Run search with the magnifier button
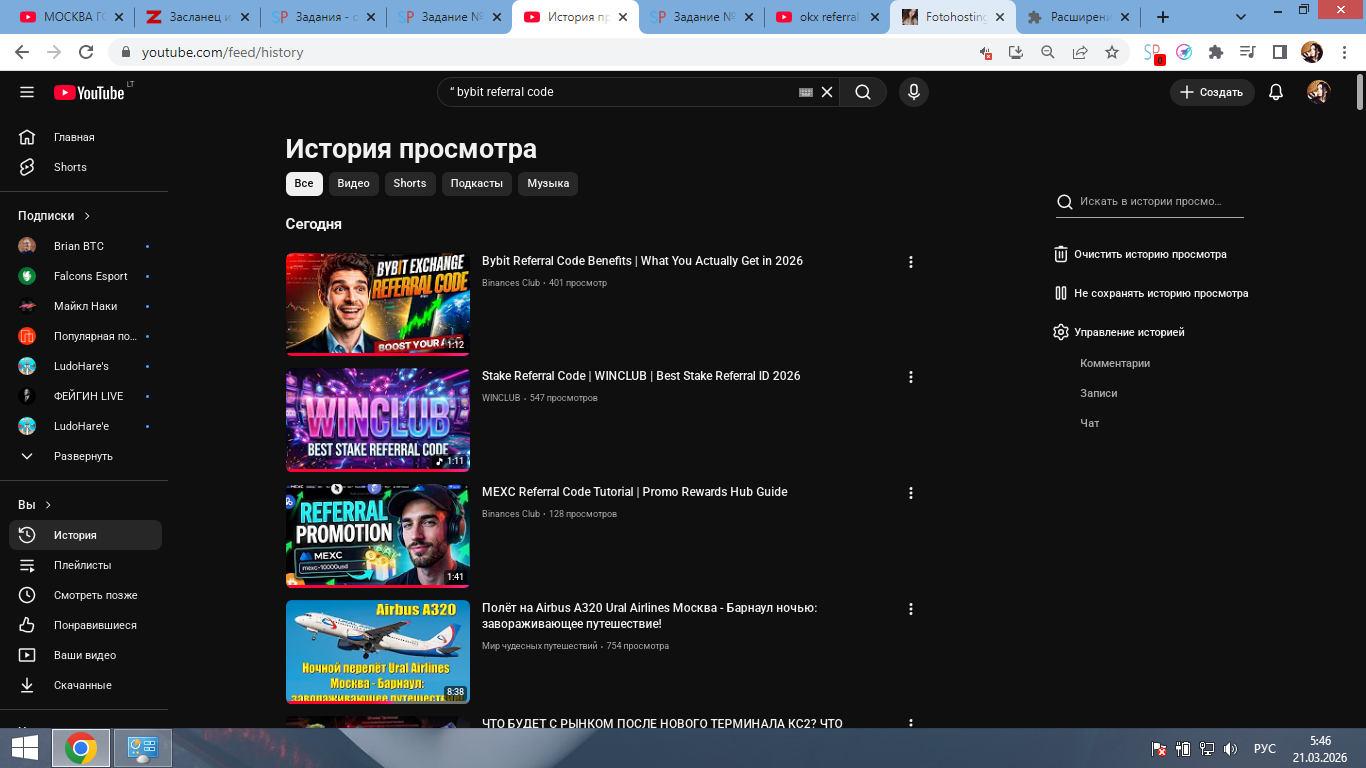1366x768 pixels. tap(863, 92)
